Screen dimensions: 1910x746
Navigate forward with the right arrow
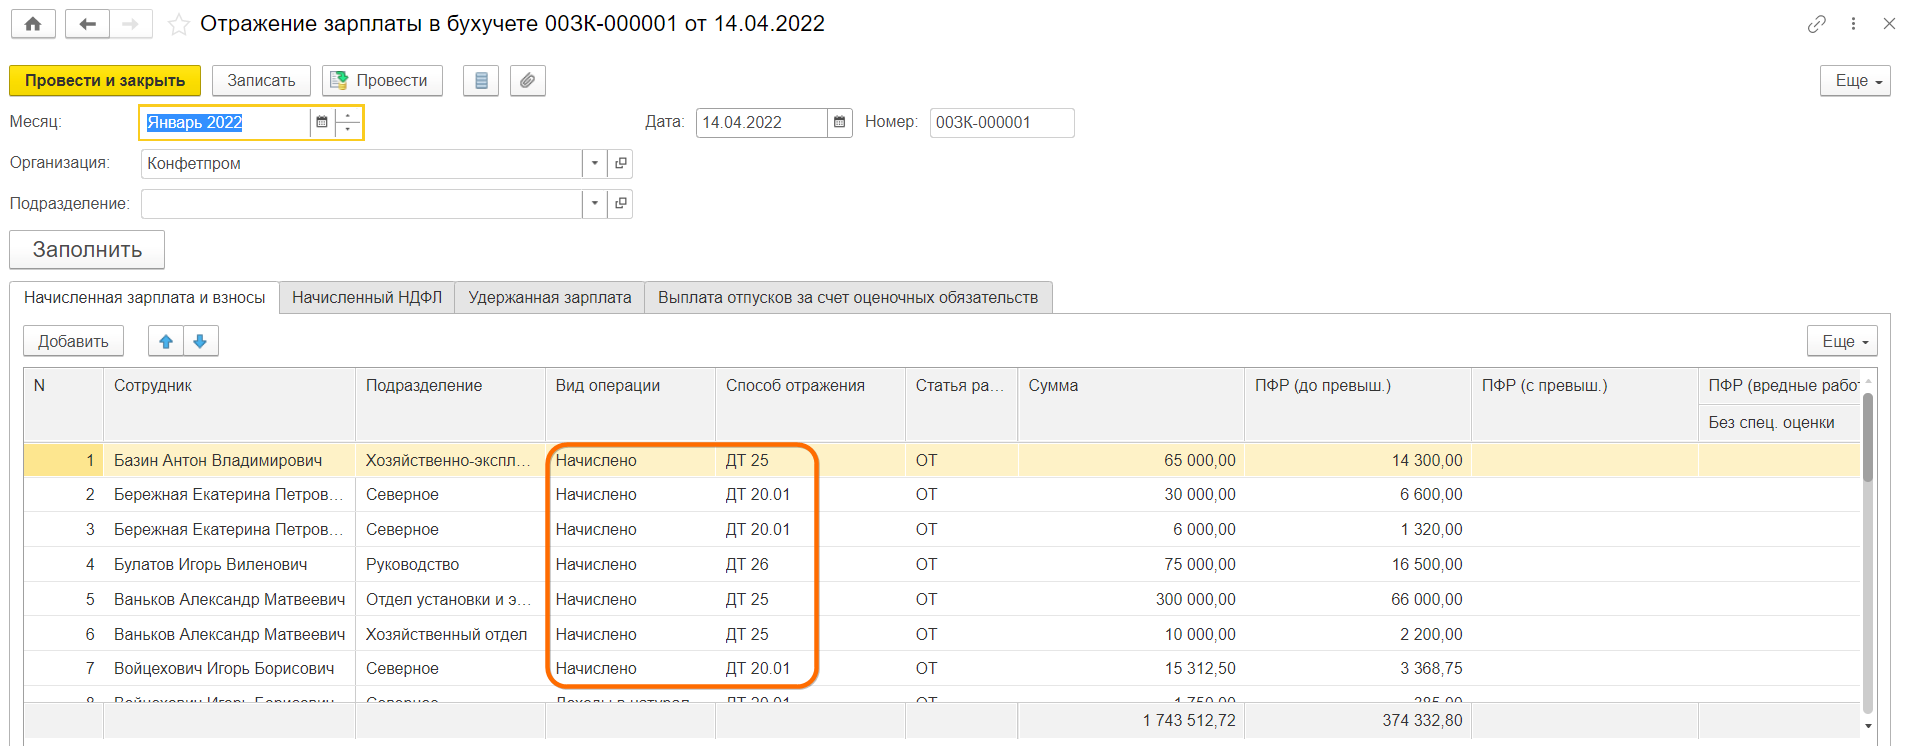(x=131, y=24)
